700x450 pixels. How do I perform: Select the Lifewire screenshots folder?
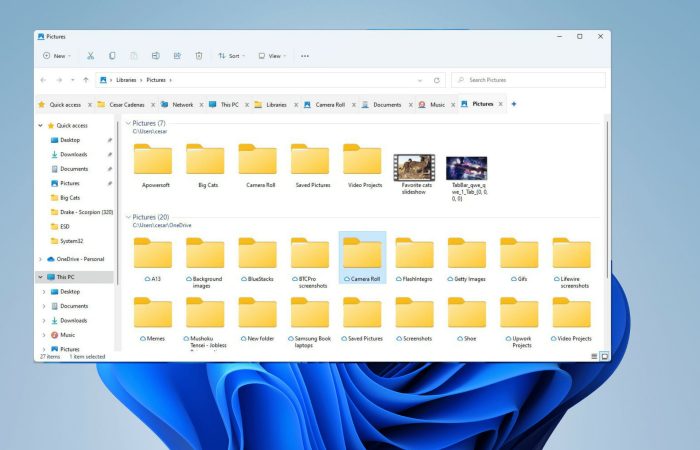click(571, 262)
